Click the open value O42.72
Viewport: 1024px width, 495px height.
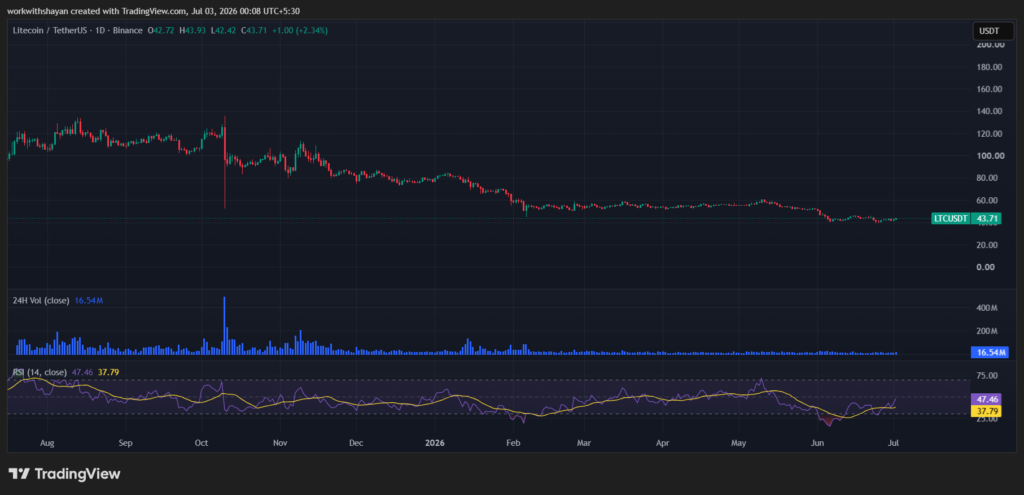160,31
